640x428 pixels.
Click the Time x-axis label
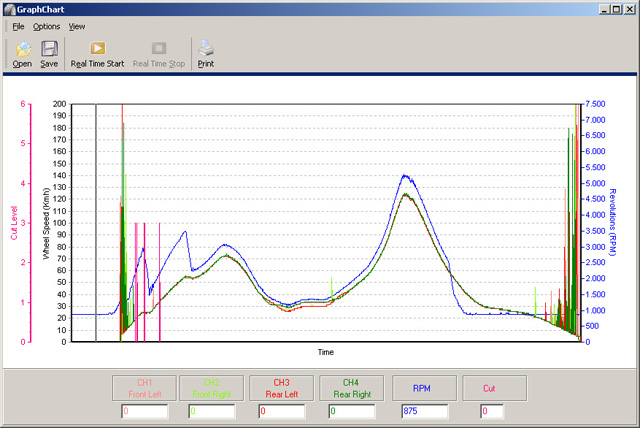click(326, 352)
